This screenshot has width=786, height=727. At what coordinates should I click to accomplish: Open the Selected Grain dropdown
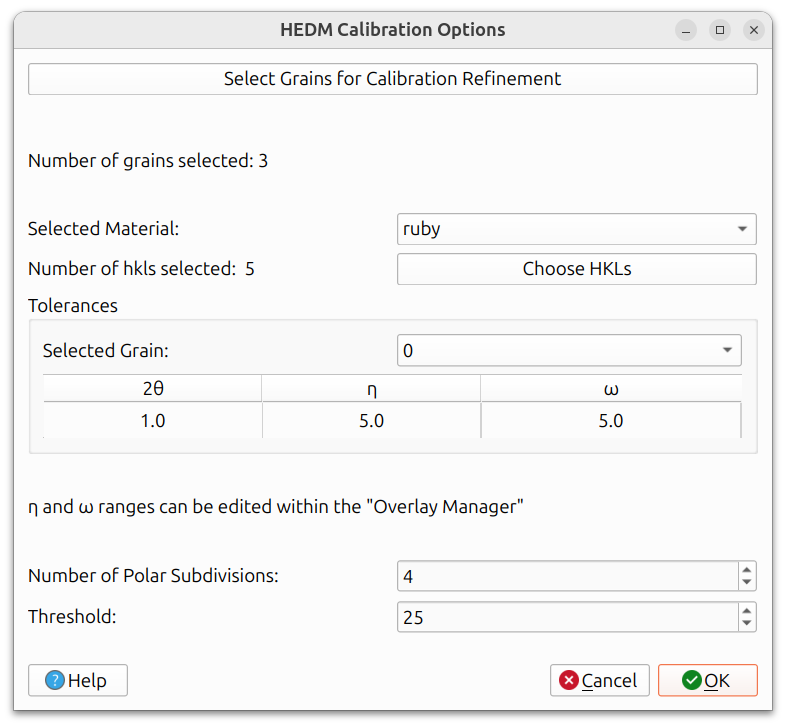tap(569, 350)
